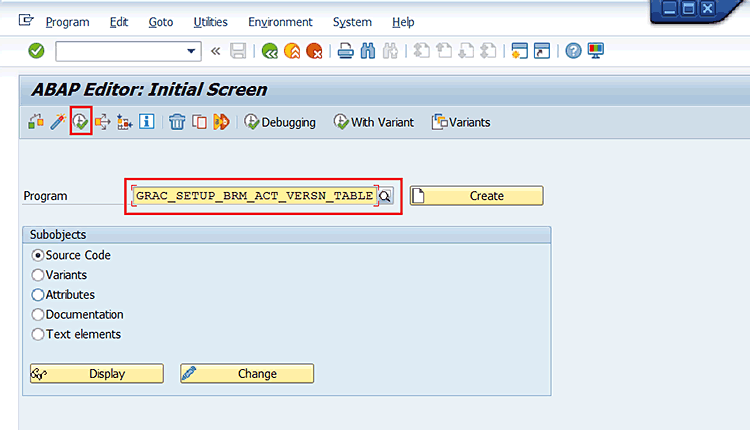
Task: Click the Debugging button
Action: pyautogui.click(x=280, y=122)
